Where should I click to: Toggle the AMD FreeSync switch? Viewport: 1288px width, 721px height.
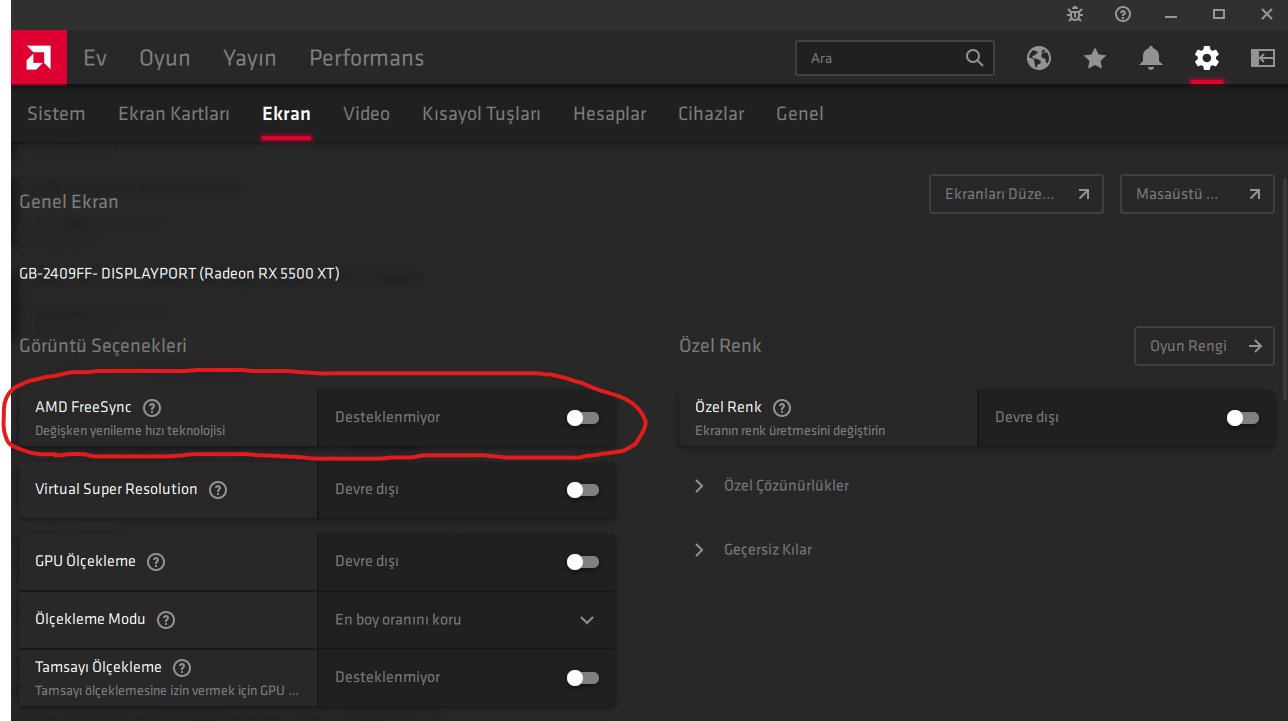(x=582, y=418)
